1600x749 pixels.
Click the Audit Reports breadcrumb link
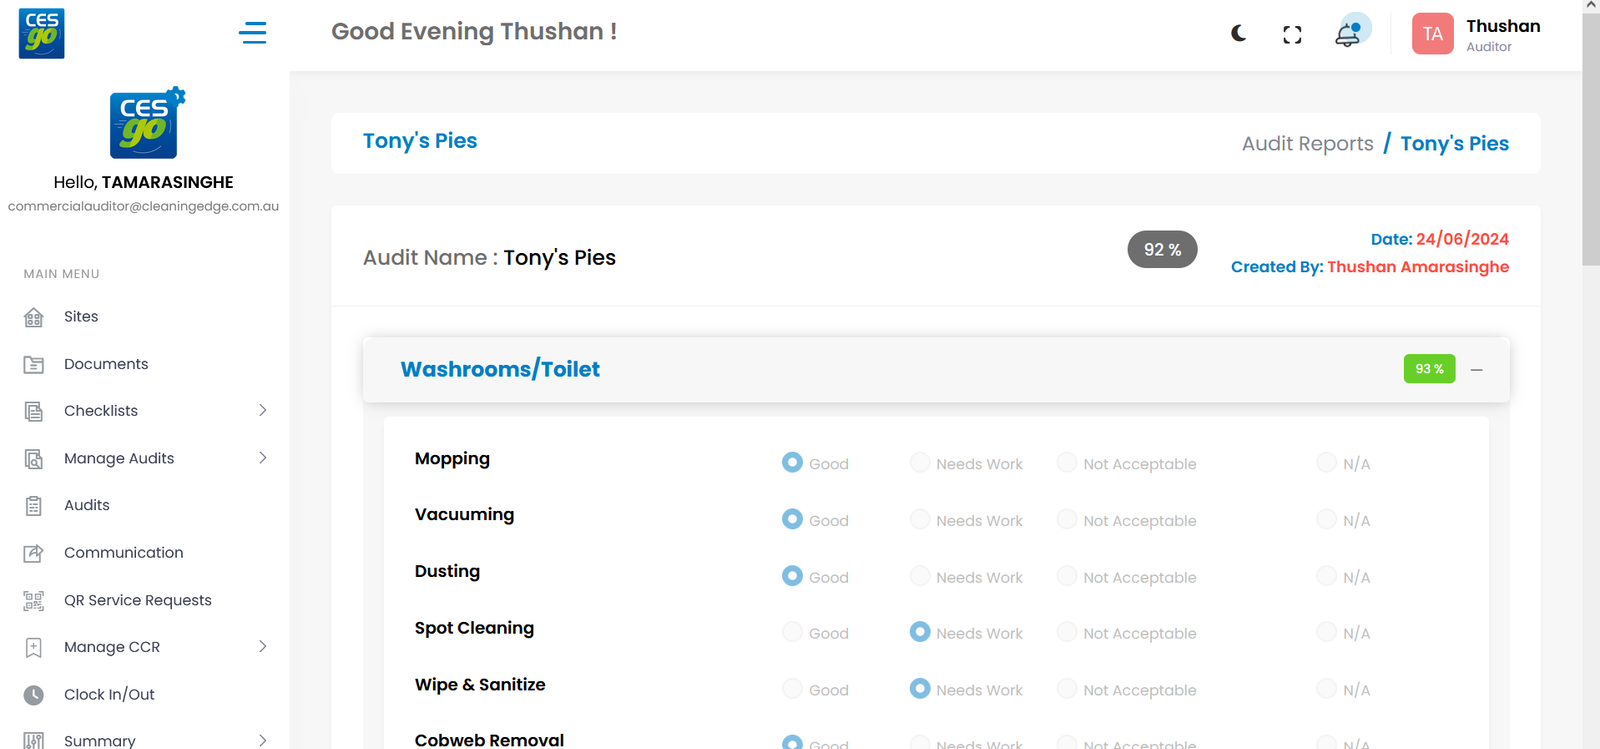point(1307,144)
